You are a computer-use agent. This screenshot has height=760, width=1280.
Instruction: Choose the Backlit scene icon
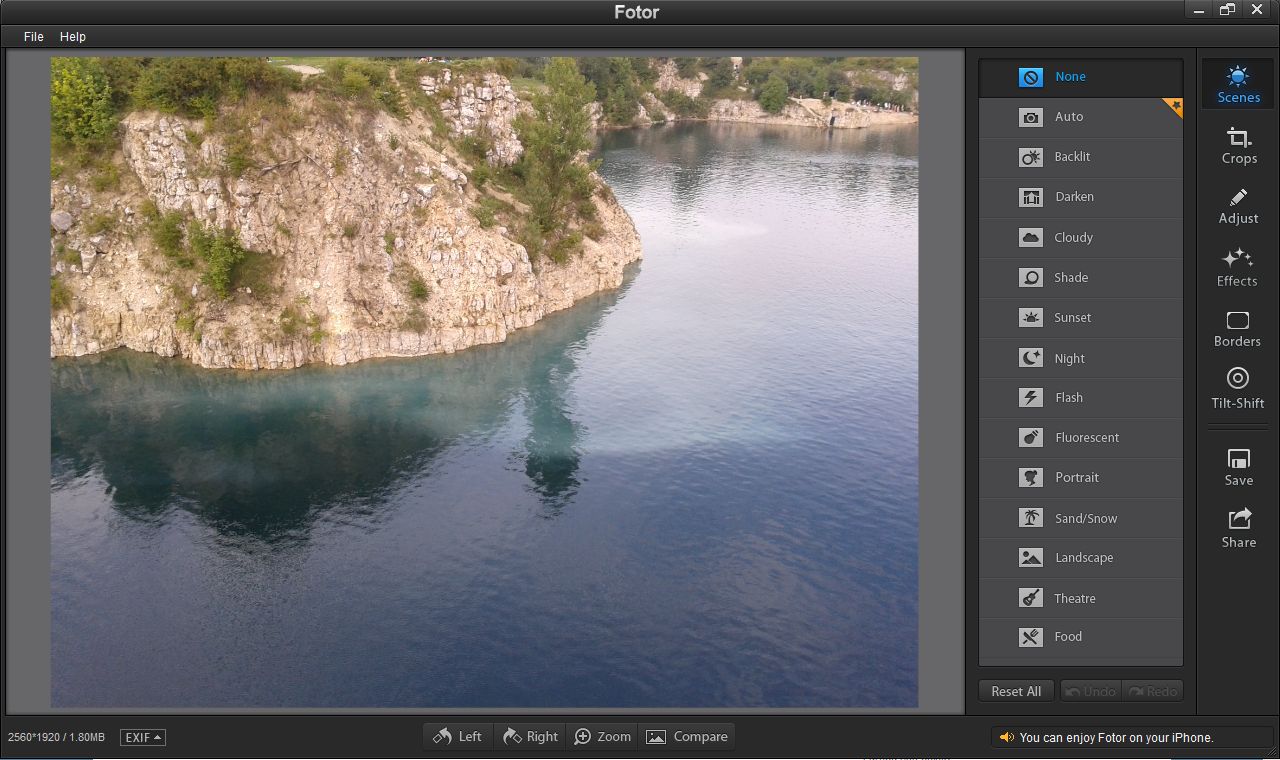point(1031,157)
